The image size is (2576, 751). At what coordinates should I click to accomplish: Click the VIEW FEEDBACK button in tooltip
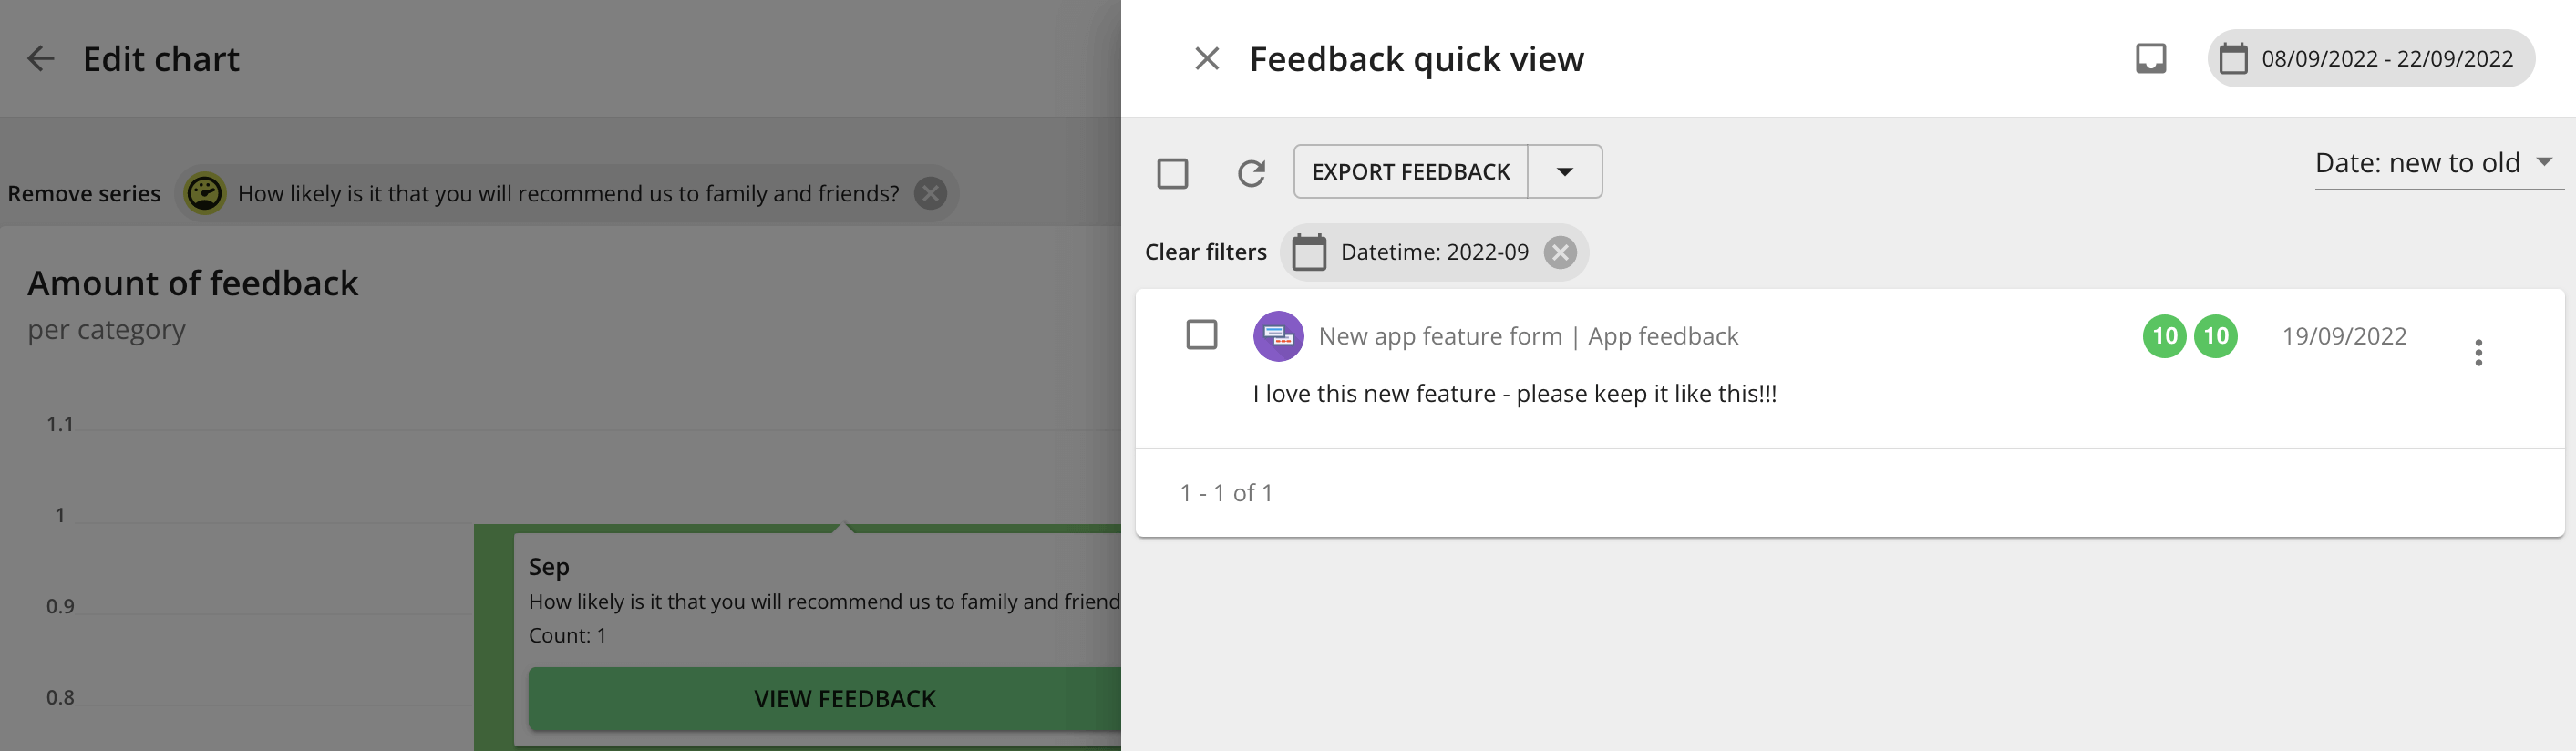[x=843, y=698]
